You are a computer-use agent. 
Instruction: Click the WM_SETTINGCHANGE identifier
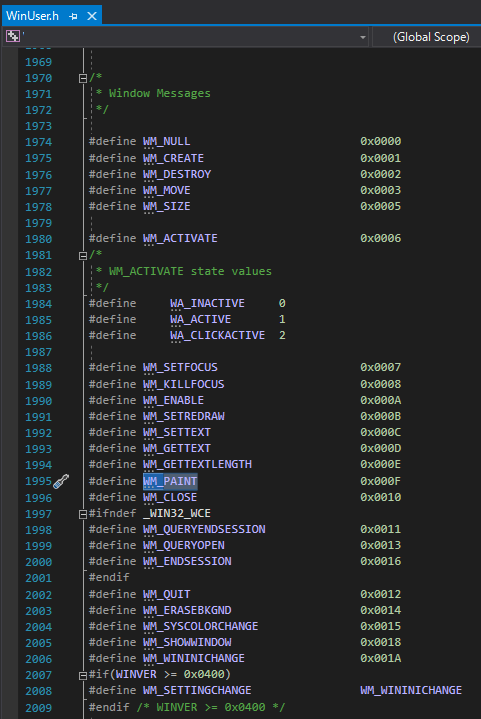tap(197, 690)
